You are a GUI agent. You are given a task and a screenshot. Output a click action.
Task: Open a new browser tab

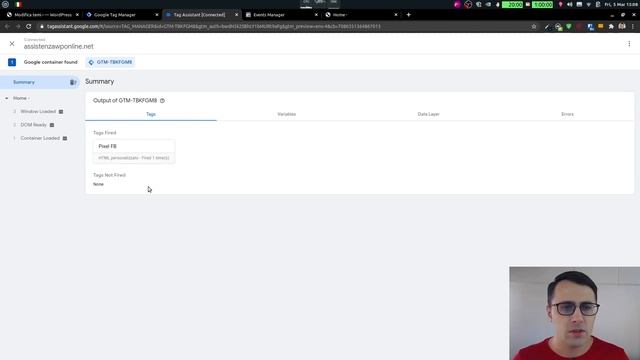(x=409, y=15)
